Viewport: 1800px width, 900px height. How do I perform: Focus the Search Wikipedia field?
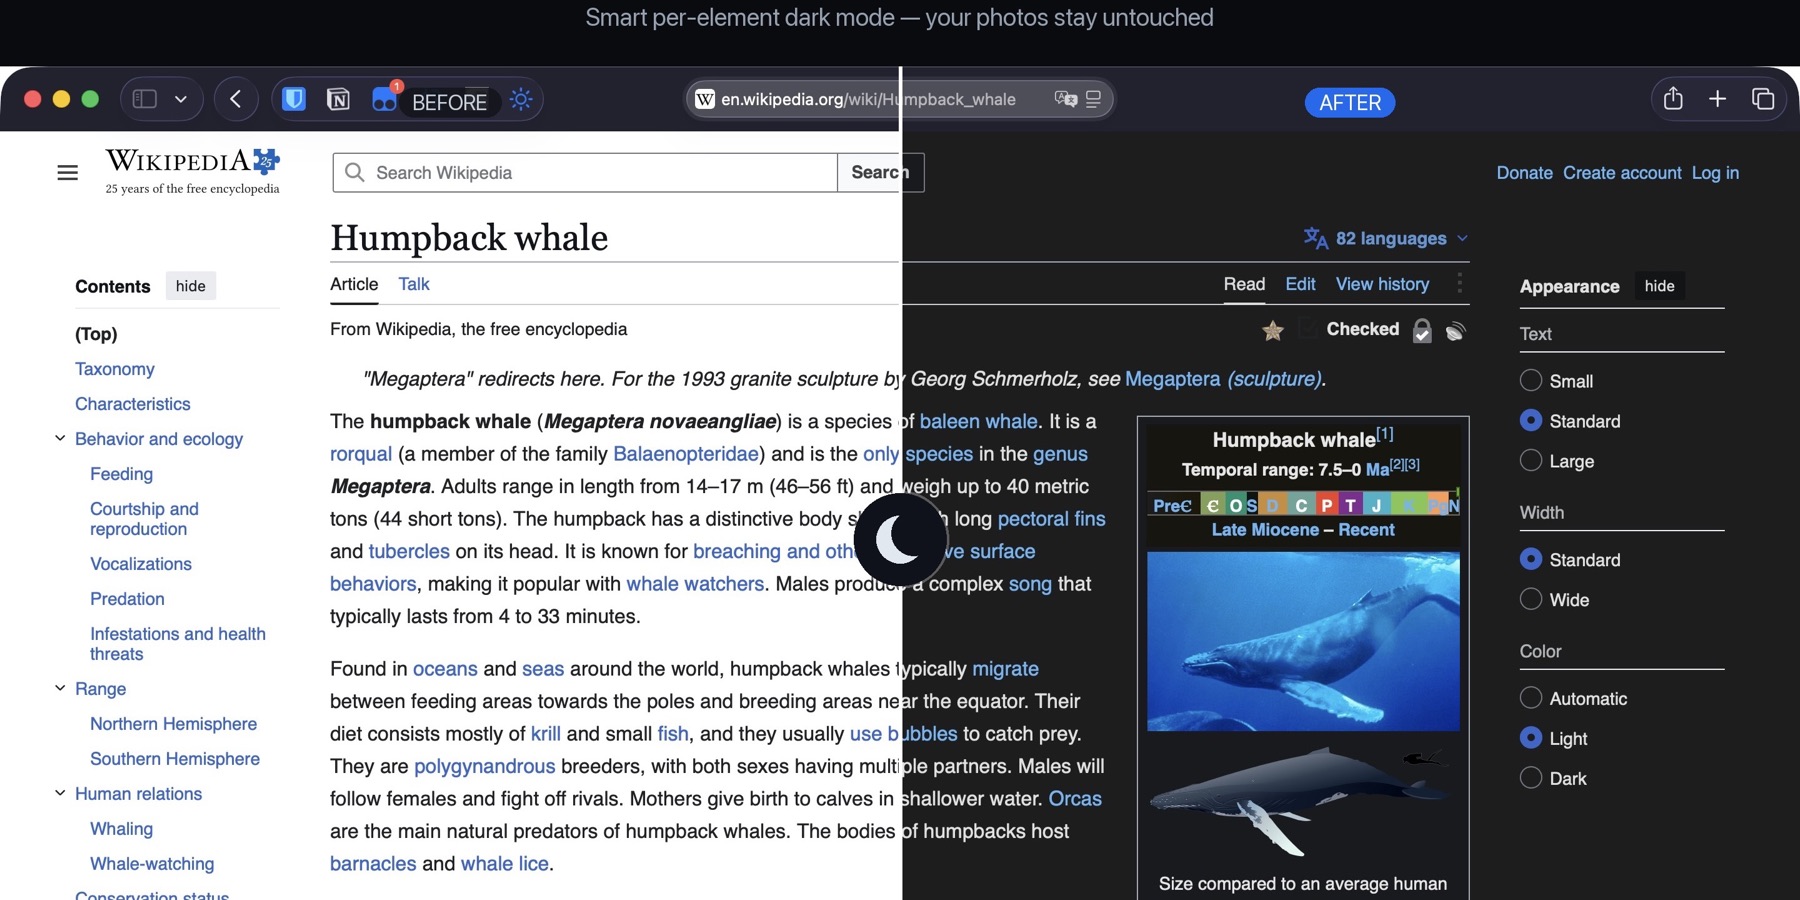(x=585, y=173)
